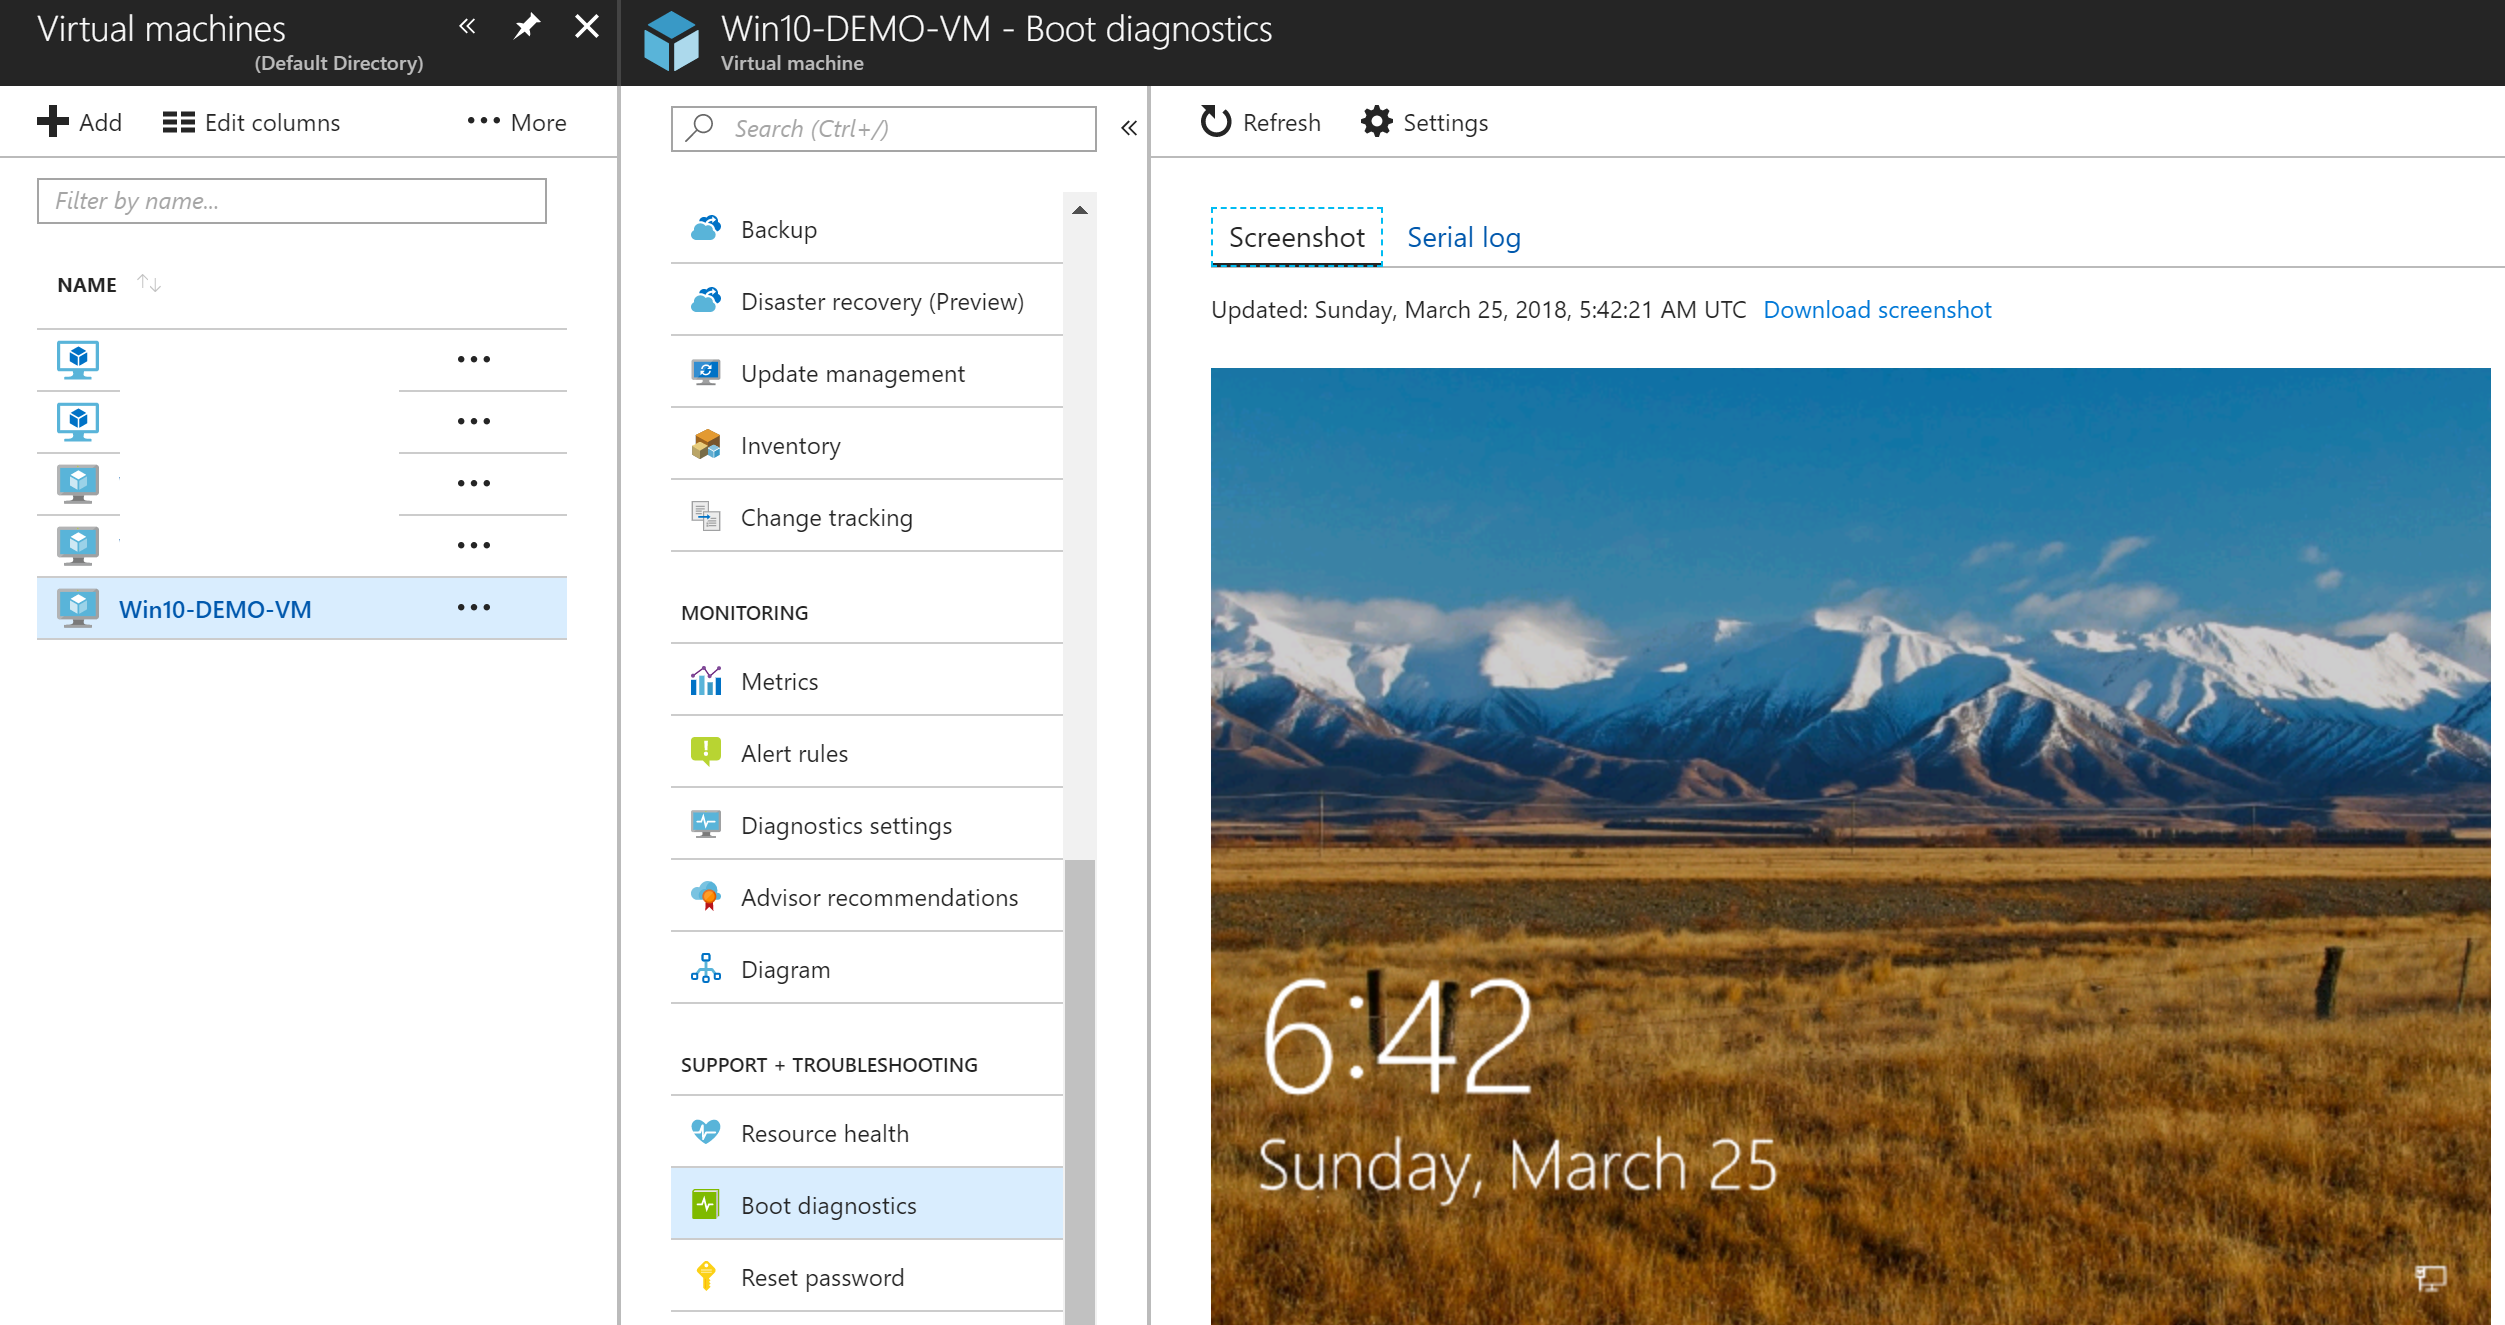This screenshot has width=2505, height=1325.
Task: Open Resource health
Action: 824,1133
